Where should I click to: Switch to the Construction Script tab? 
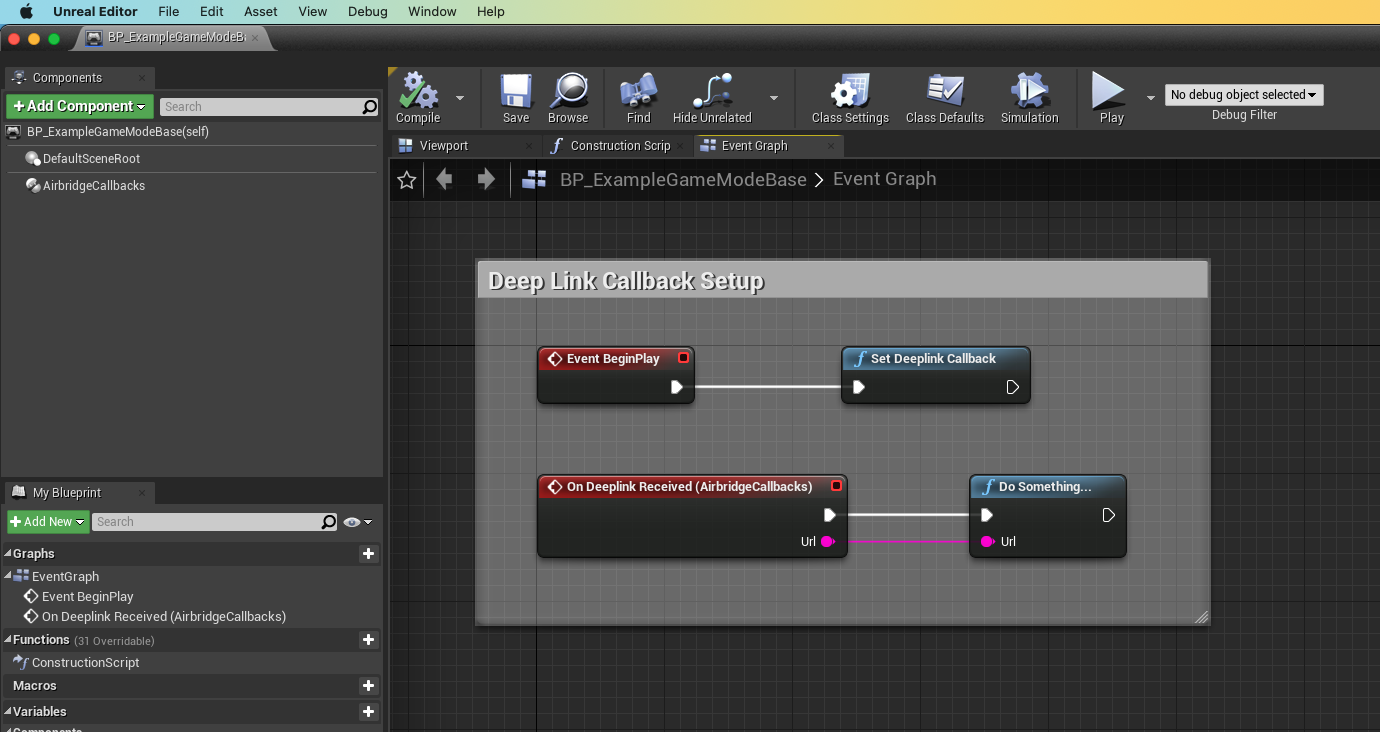click(x=618, y=146)
